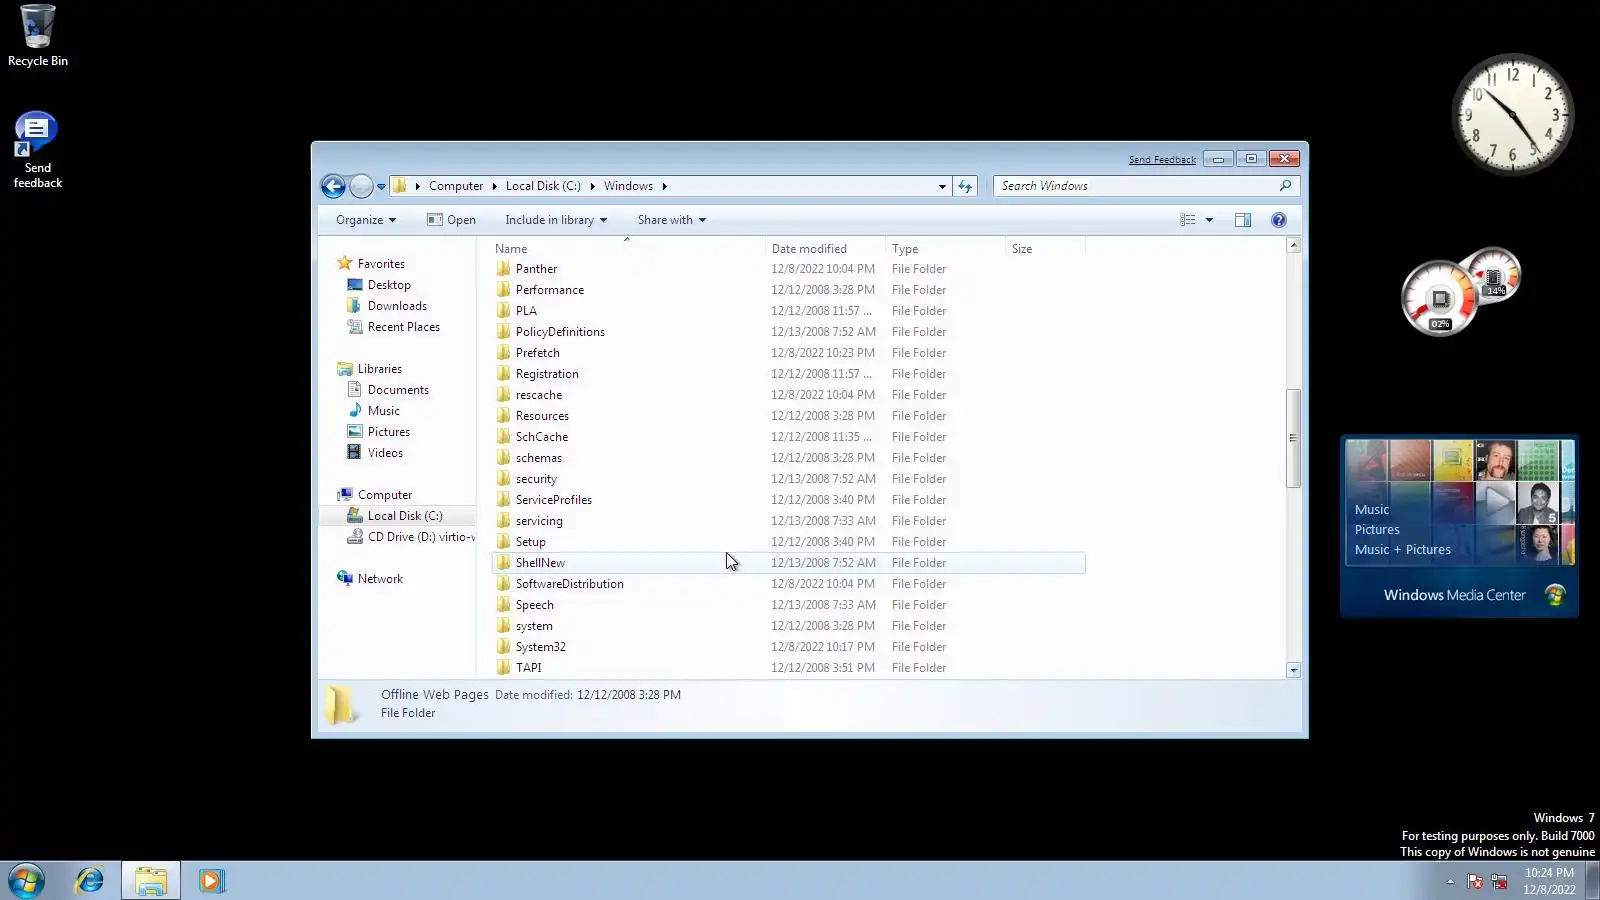
Task: Open the Send feedback desktop shortcut
Action: 37,150
